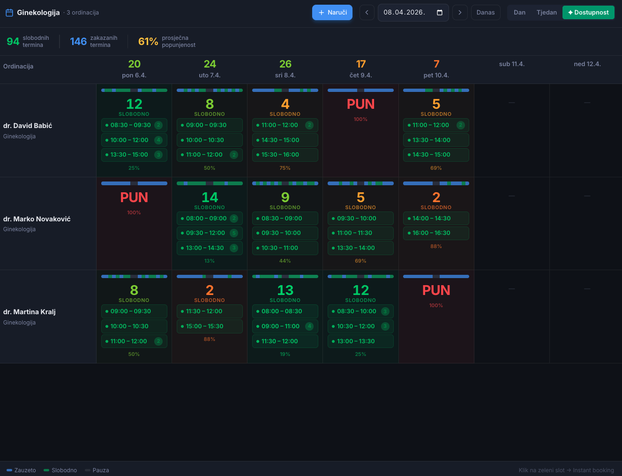Click Babić's Monday occupancy bar
This screenshot has height=476, width=622.
134,90
